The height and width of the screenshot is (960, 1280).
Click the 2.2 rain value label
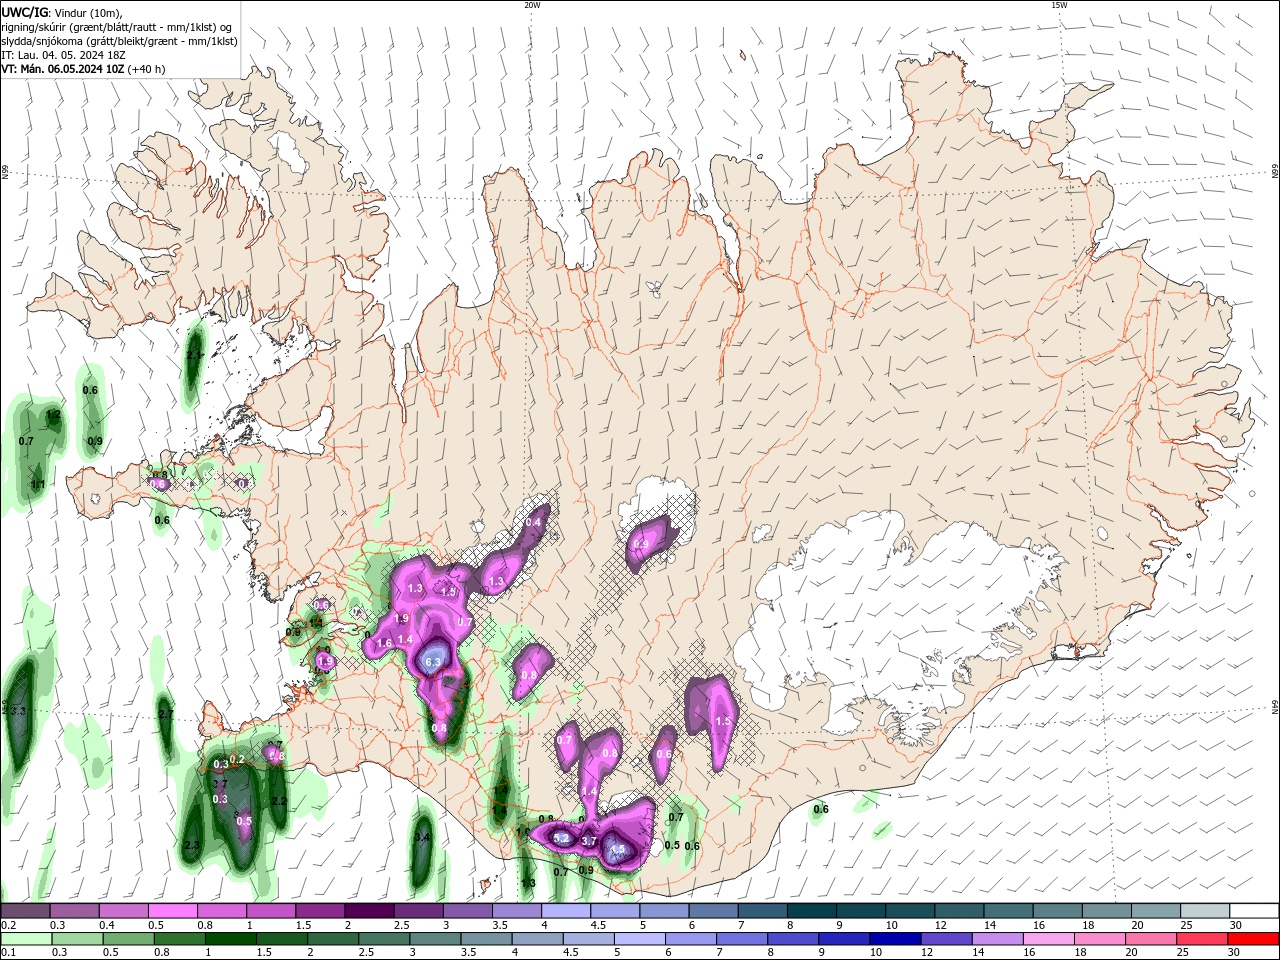[x=279, y=801]
